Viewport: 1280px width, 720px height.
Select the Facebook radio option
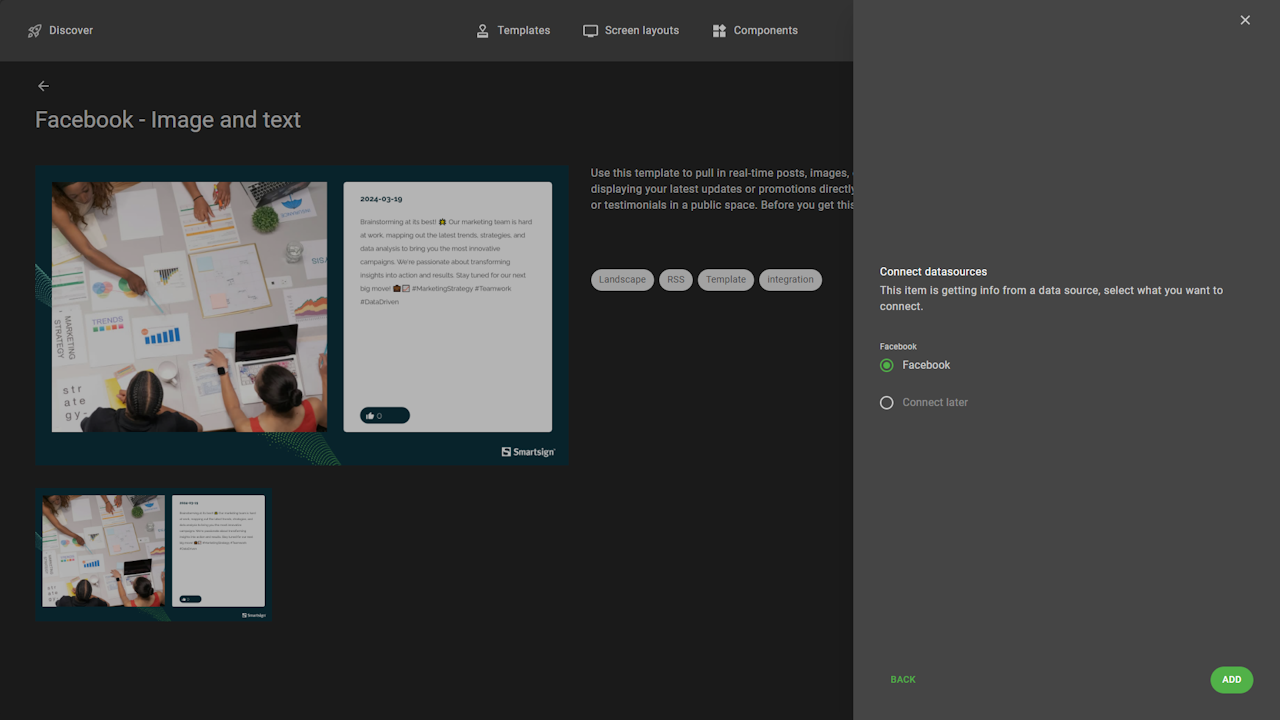pyautogui.click(x=887, y=366)
